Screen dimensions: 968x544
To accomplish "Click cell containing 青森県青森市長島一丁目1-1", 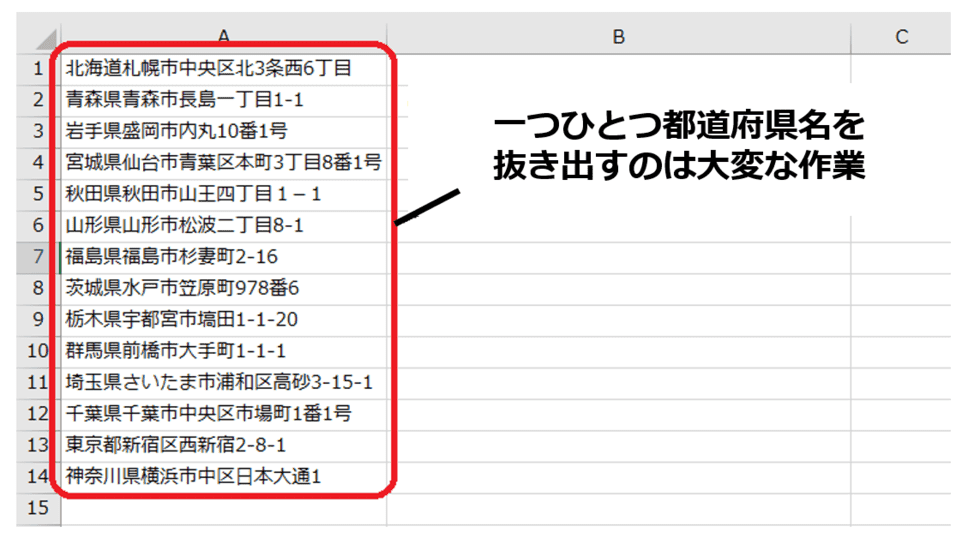I will tap(184, 100).
